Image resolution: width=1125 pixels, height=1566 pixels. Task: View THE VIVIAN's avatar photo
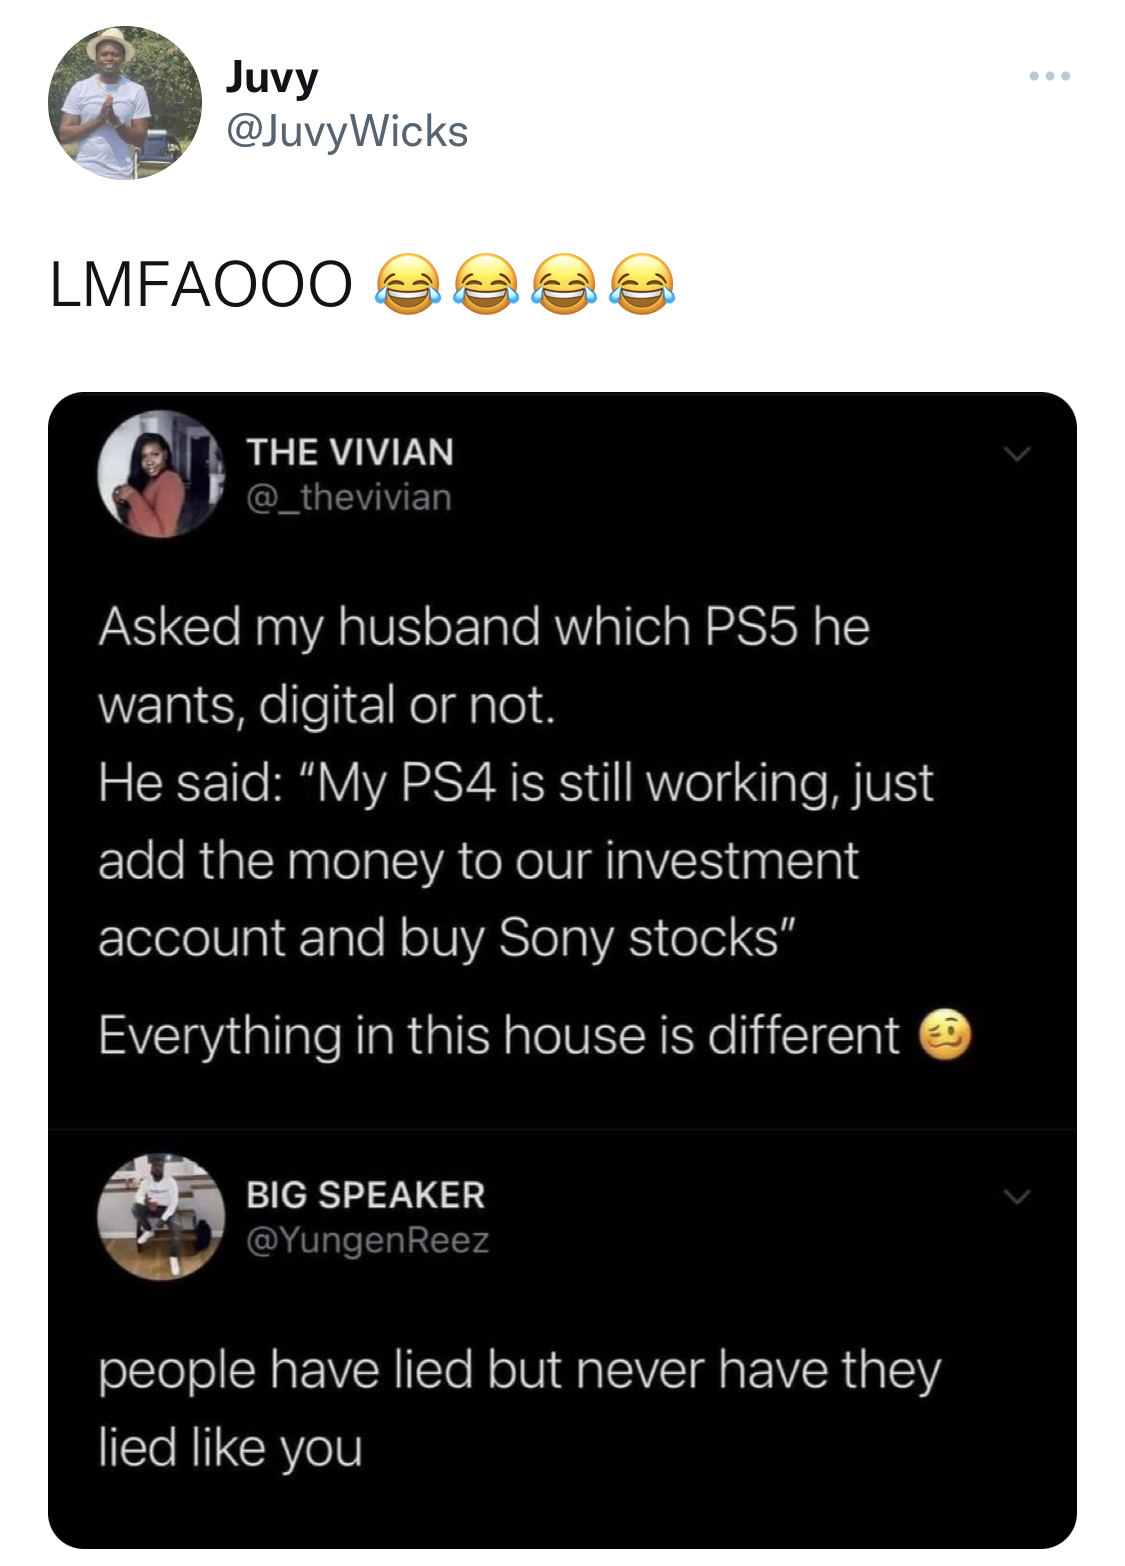(161, 474)
